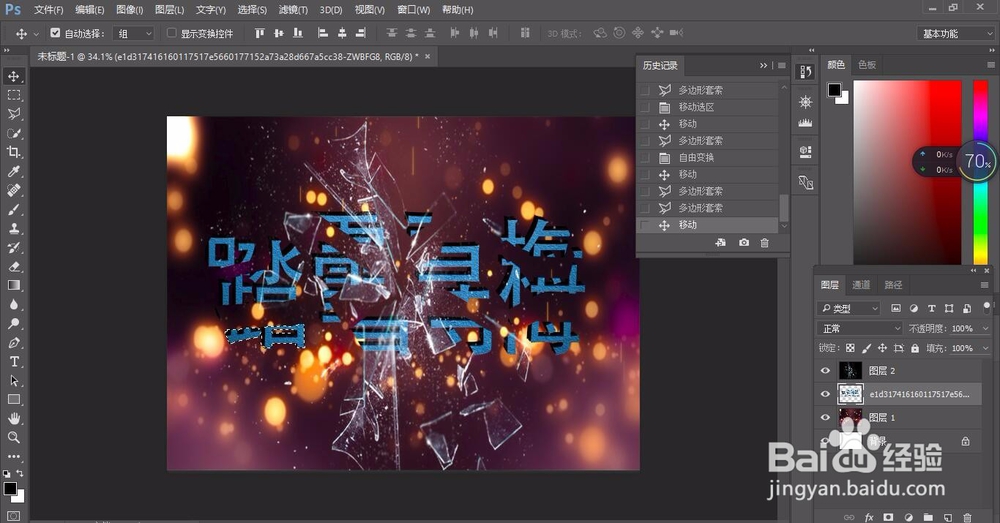Adjust the hue slider strip

click(x=980, y=172)
